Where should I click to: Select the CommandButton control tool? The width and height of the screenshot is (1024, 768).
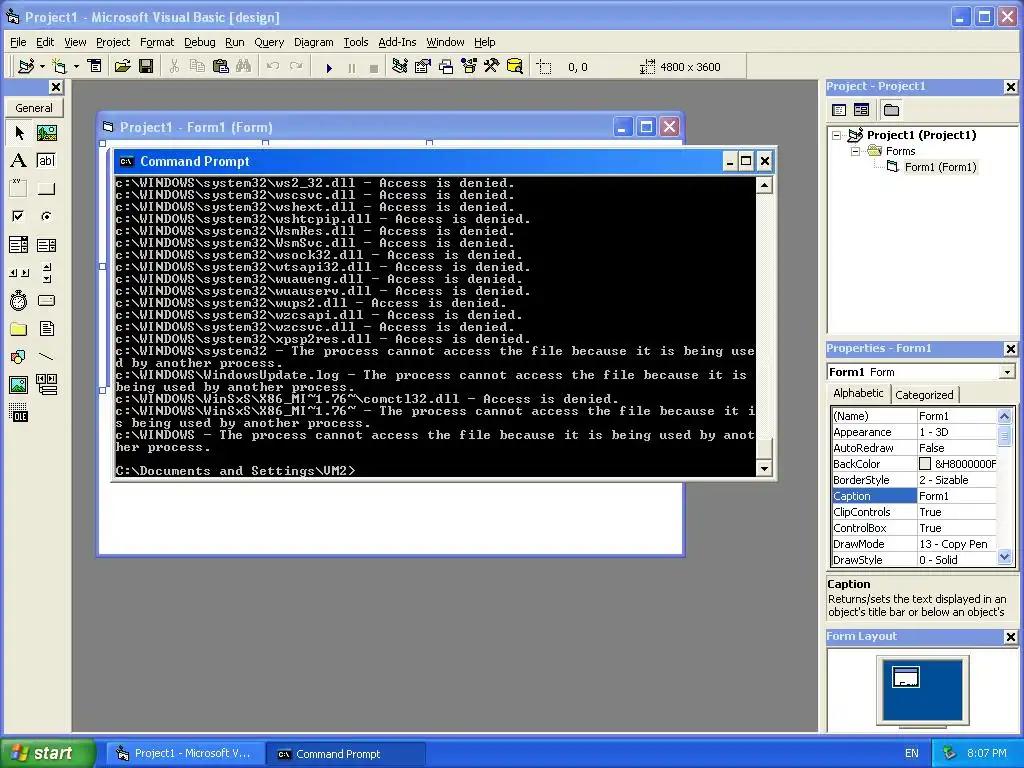tap(46, 189)
